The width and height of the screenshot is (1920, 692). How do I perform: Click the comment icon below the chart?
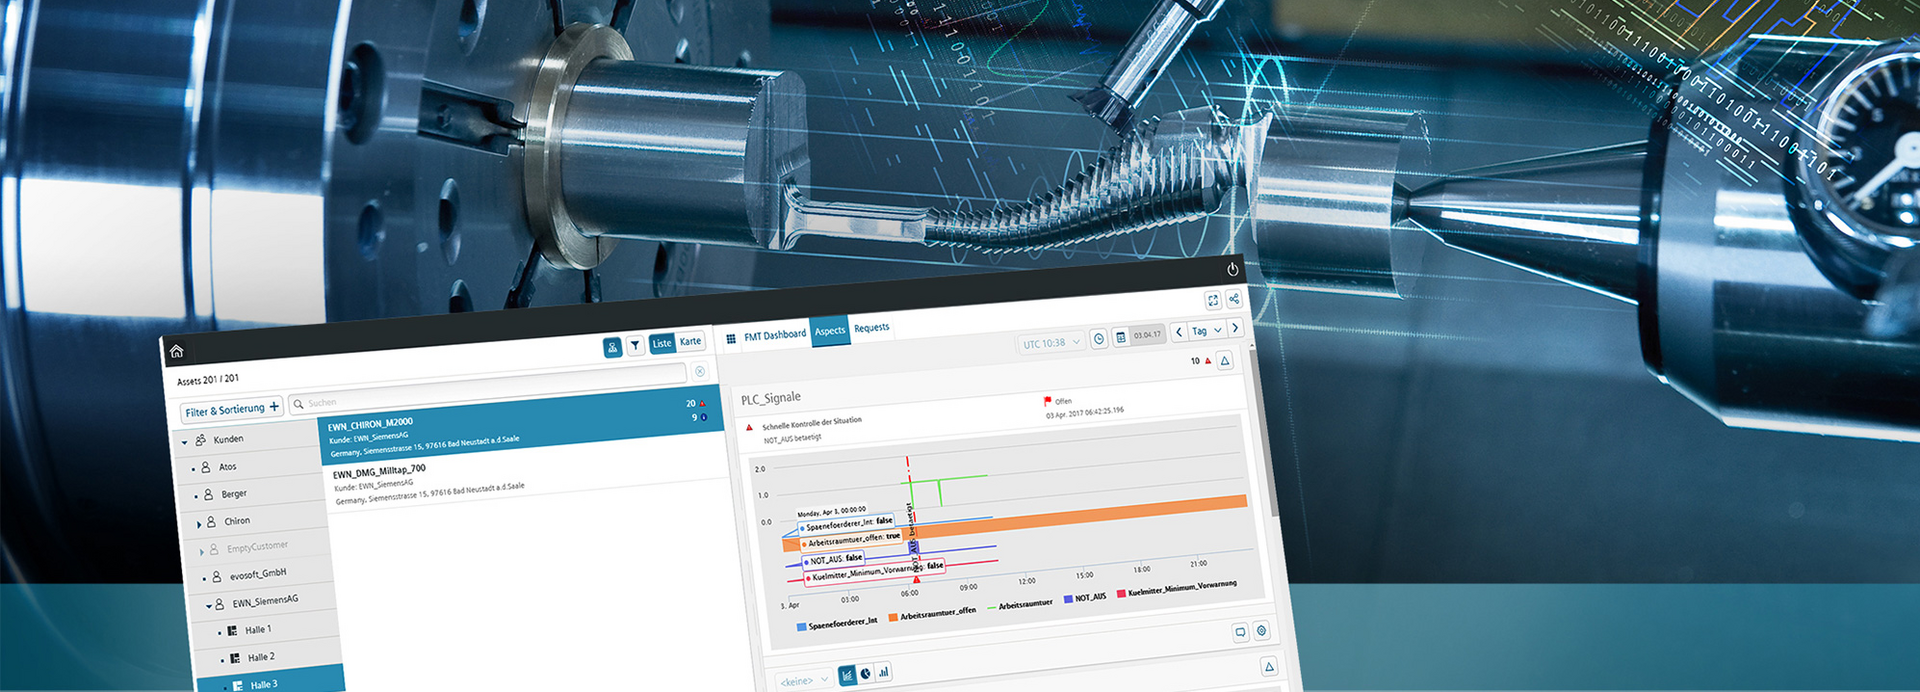tap(1240, 632)
